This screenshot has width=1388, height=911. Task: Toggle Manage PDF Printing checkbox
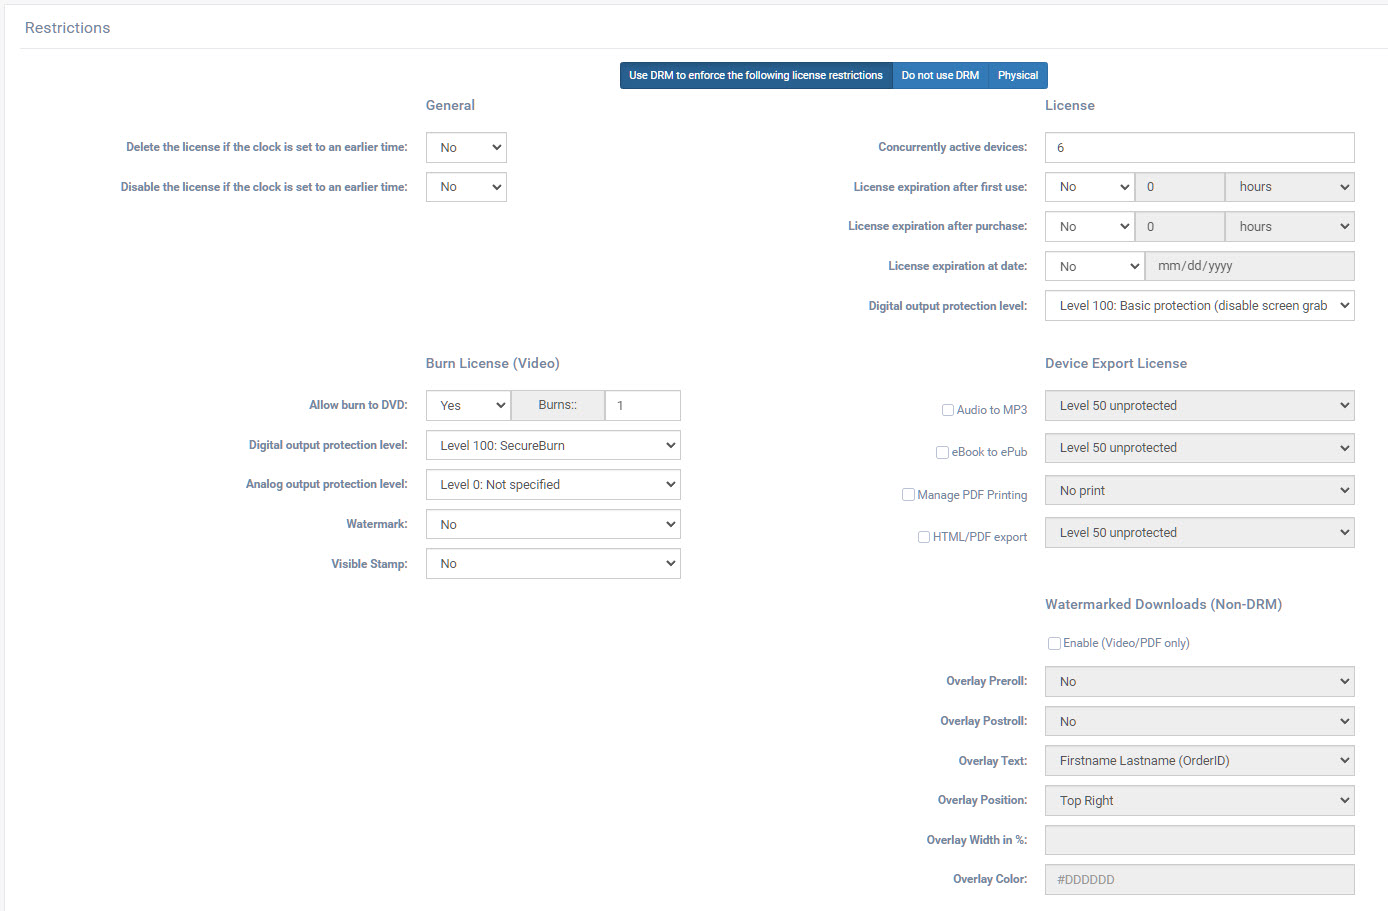coord(908,495)
